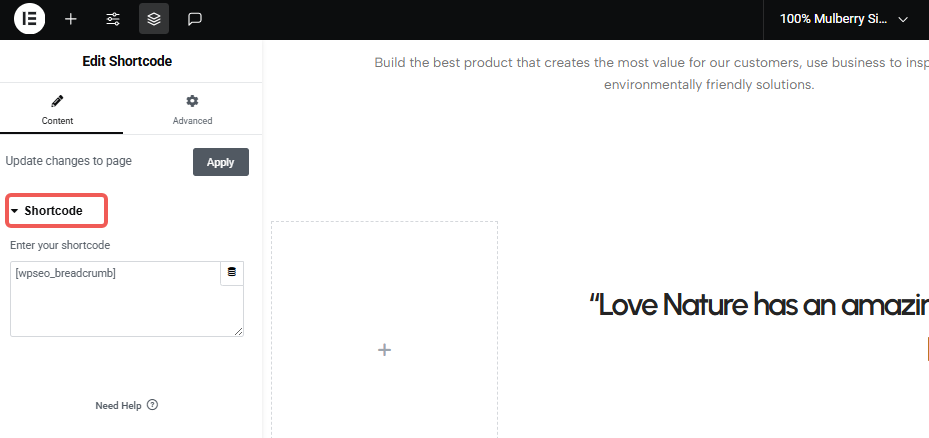Image resolution: width=929 pixels, height=438 pixels.
Task: Select the "Love Nature has an amazin" heading
Action: (758, 305)
